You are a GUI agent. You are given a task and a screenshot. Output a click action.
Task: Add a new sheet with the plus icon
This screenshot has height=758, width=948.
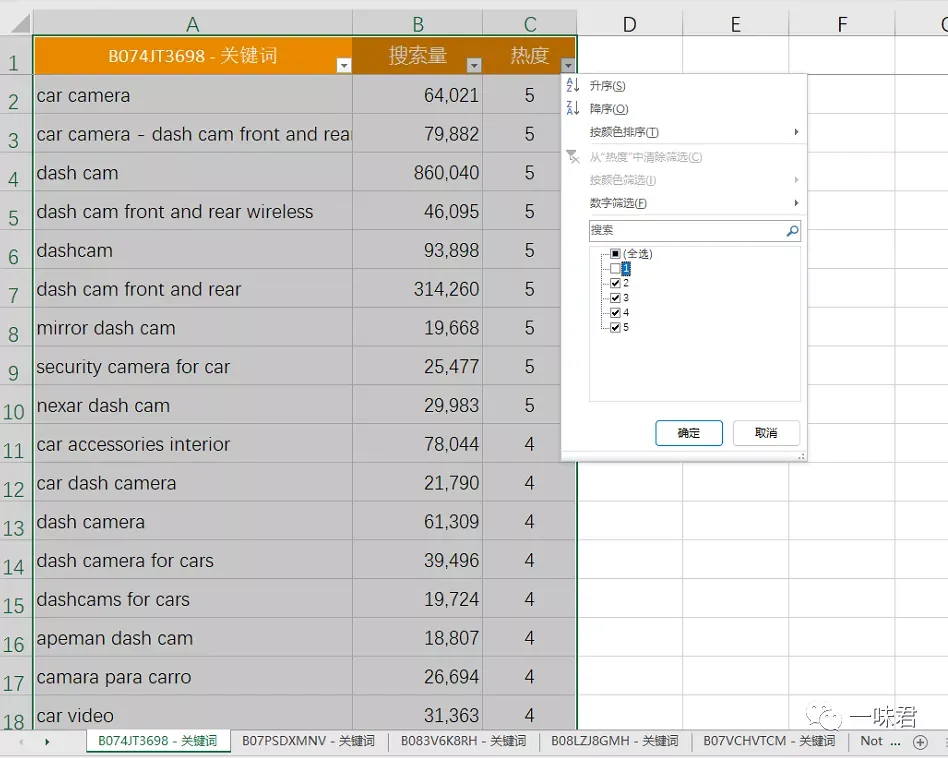pos(920,742)
